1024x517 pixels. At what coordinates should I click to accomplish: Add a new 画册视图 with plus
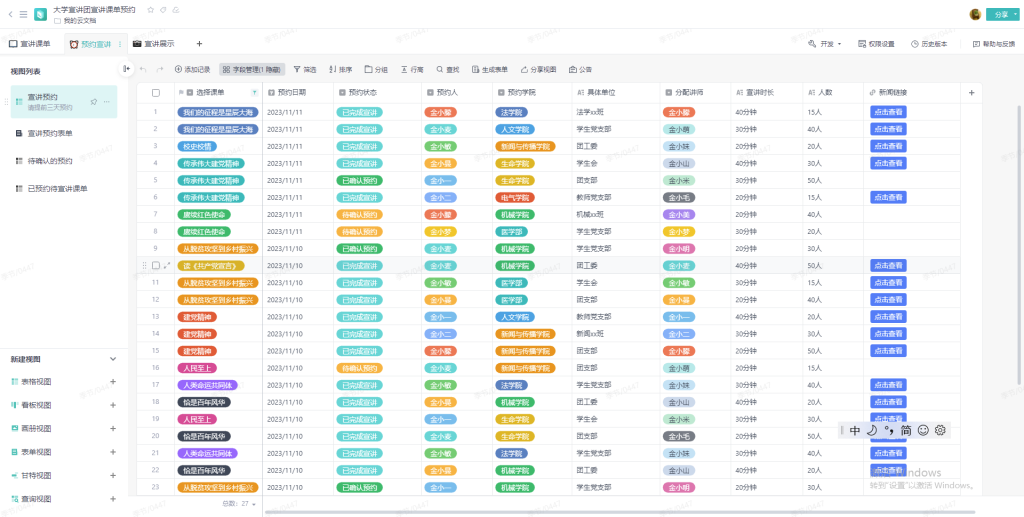[x=113, y=429]
